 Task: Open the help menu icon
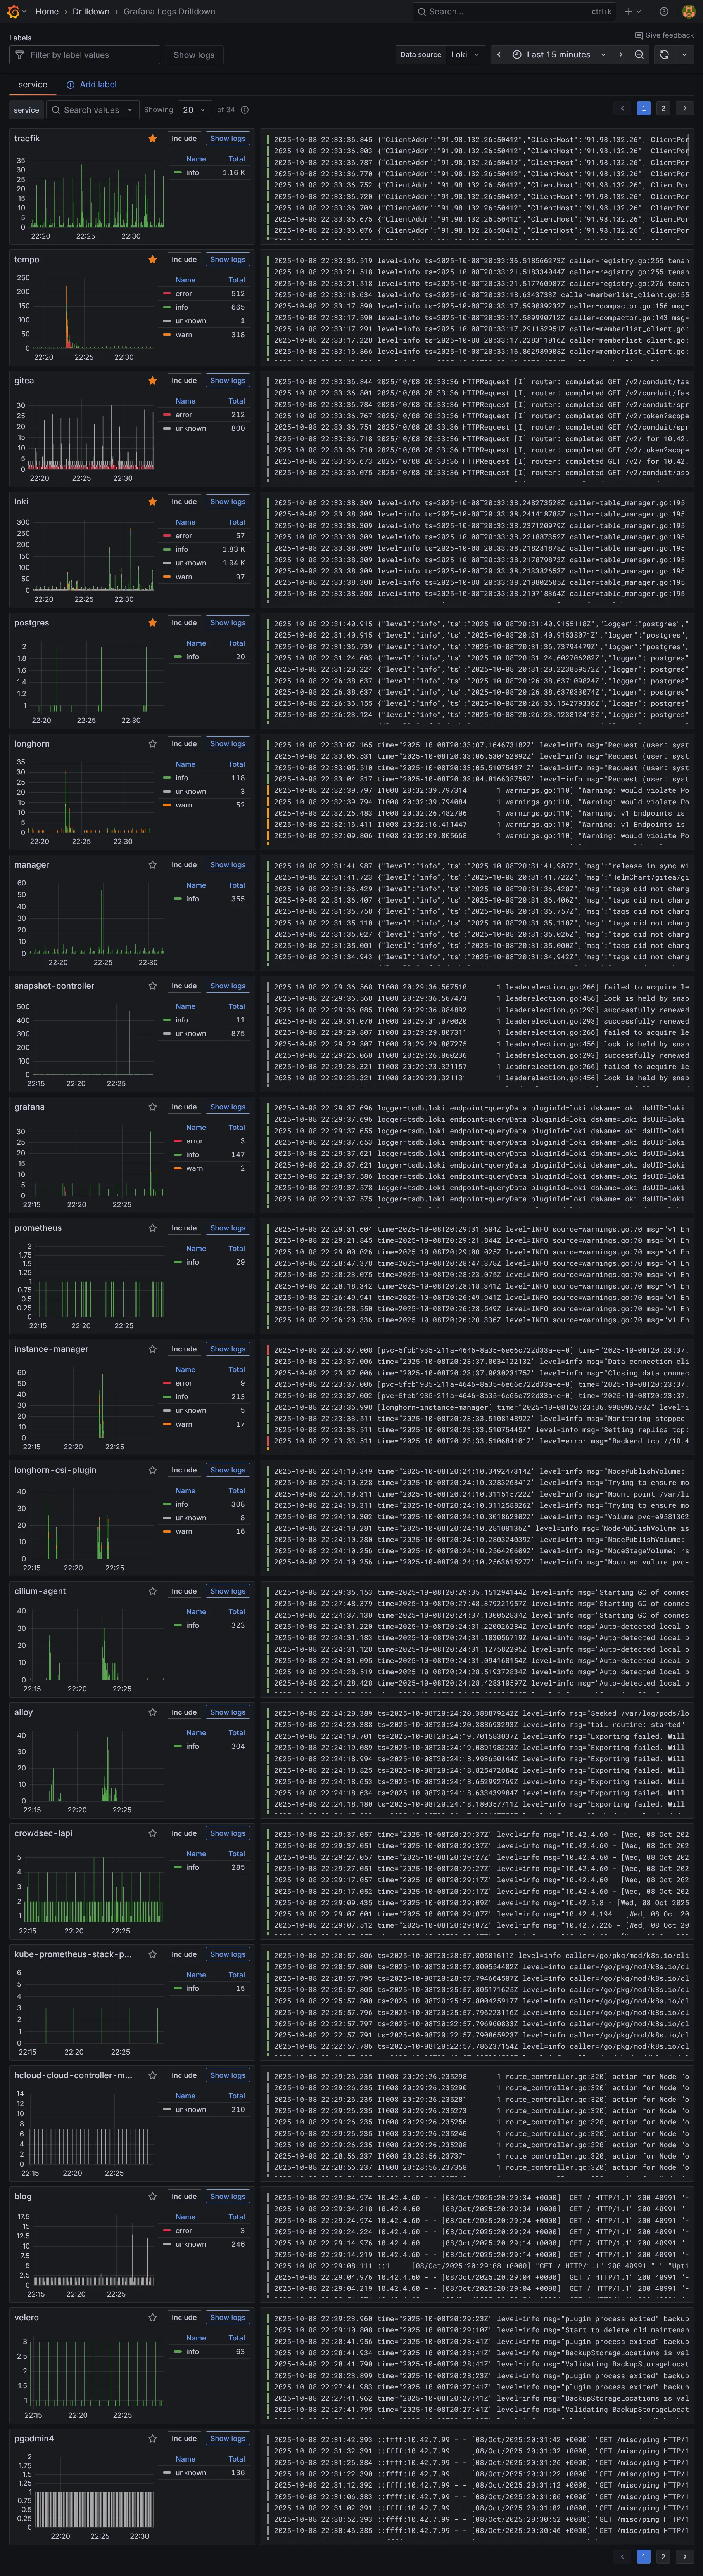(664, 12)
